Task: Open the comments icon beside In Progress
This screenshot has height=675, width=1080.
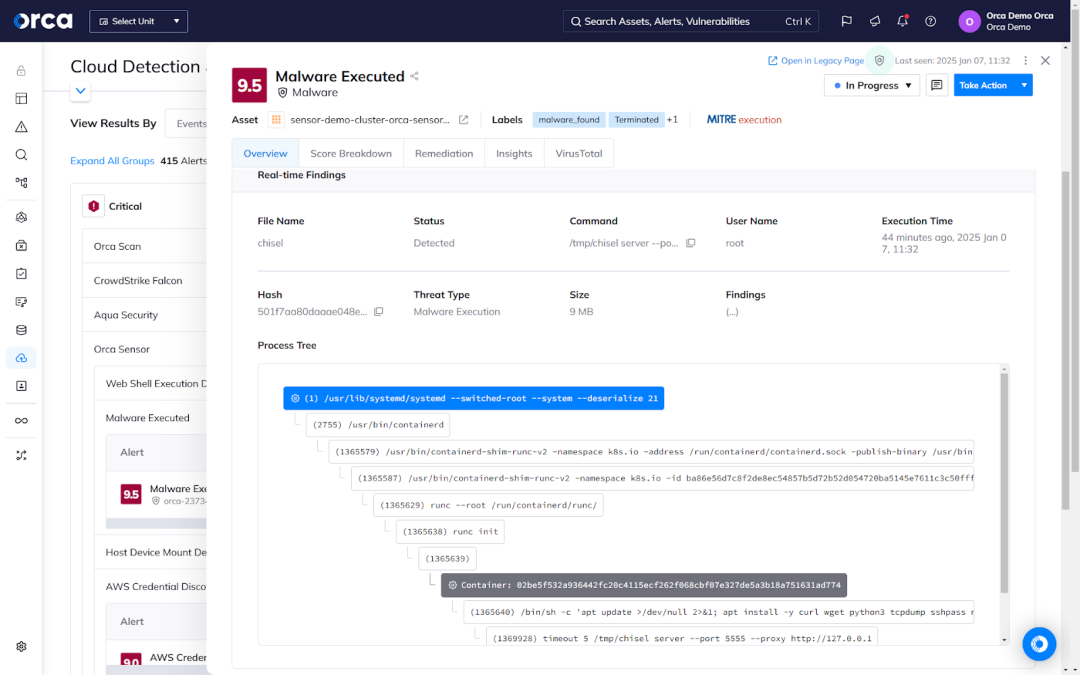Action: click(937, 85)
